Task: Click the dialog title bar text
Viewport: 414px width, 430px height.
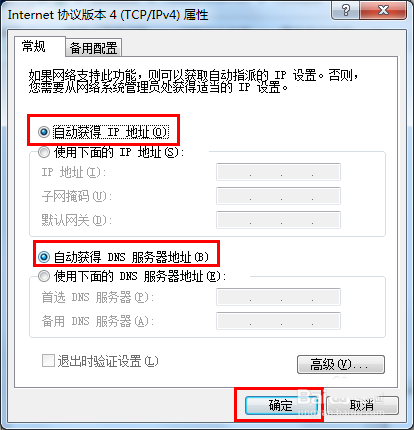Action: pos(108,15)
